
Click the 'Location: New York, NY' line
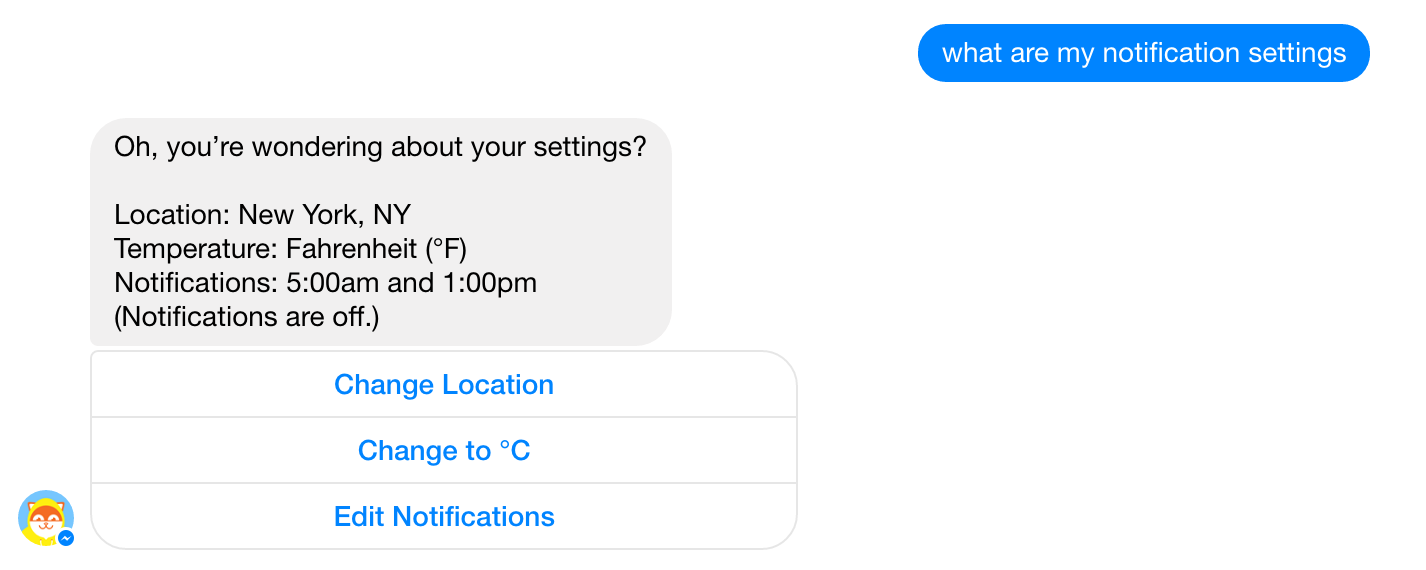click(x=262, y=215)
